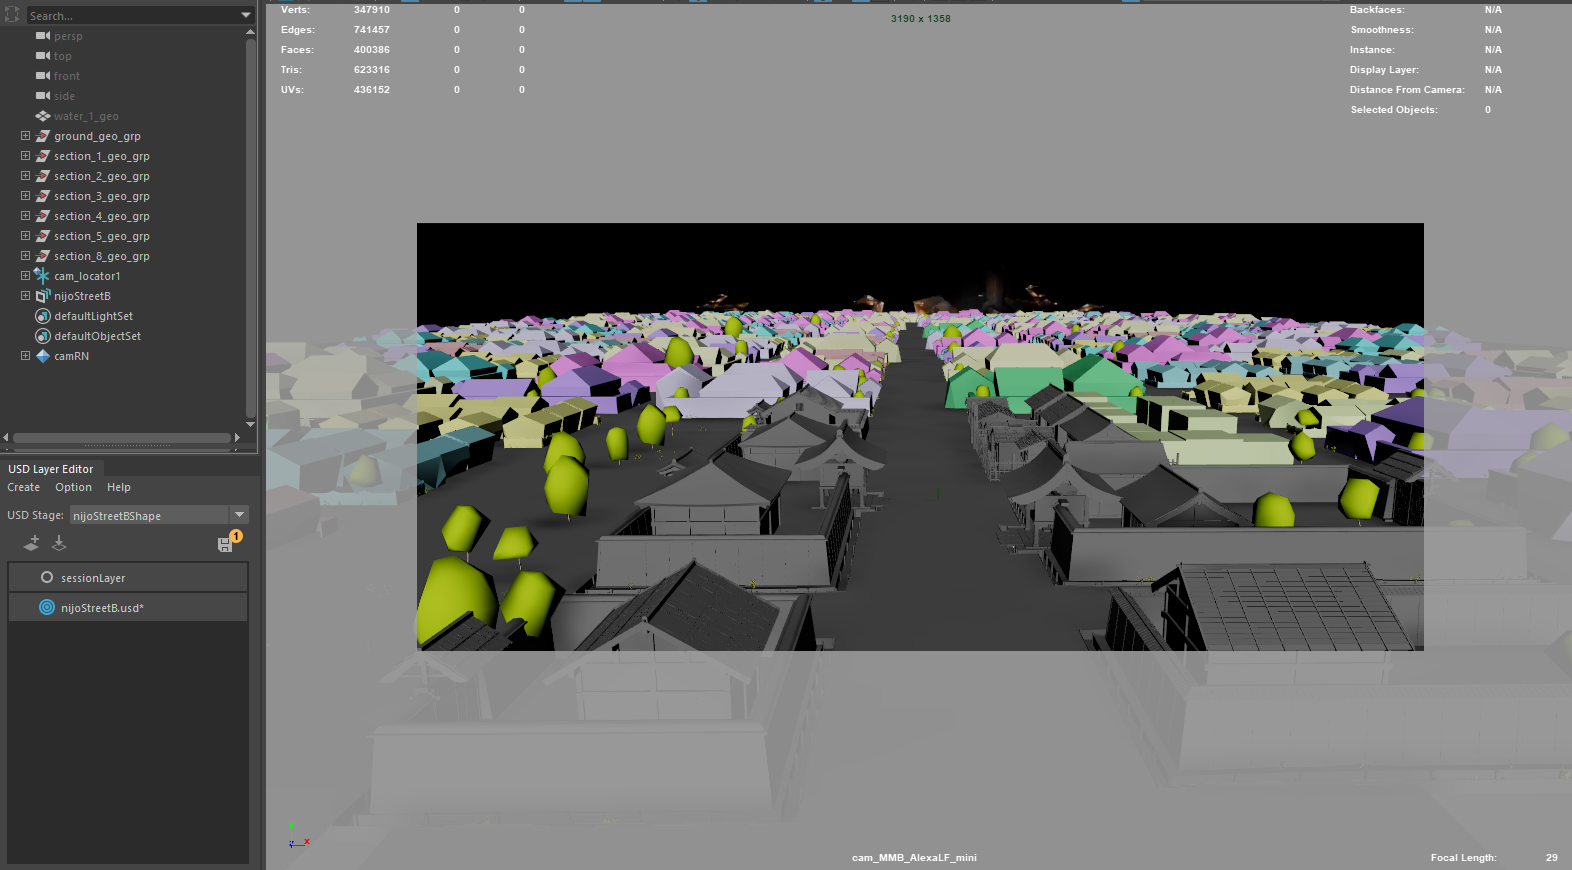Click the outliner filter icon beside Search

12,15
